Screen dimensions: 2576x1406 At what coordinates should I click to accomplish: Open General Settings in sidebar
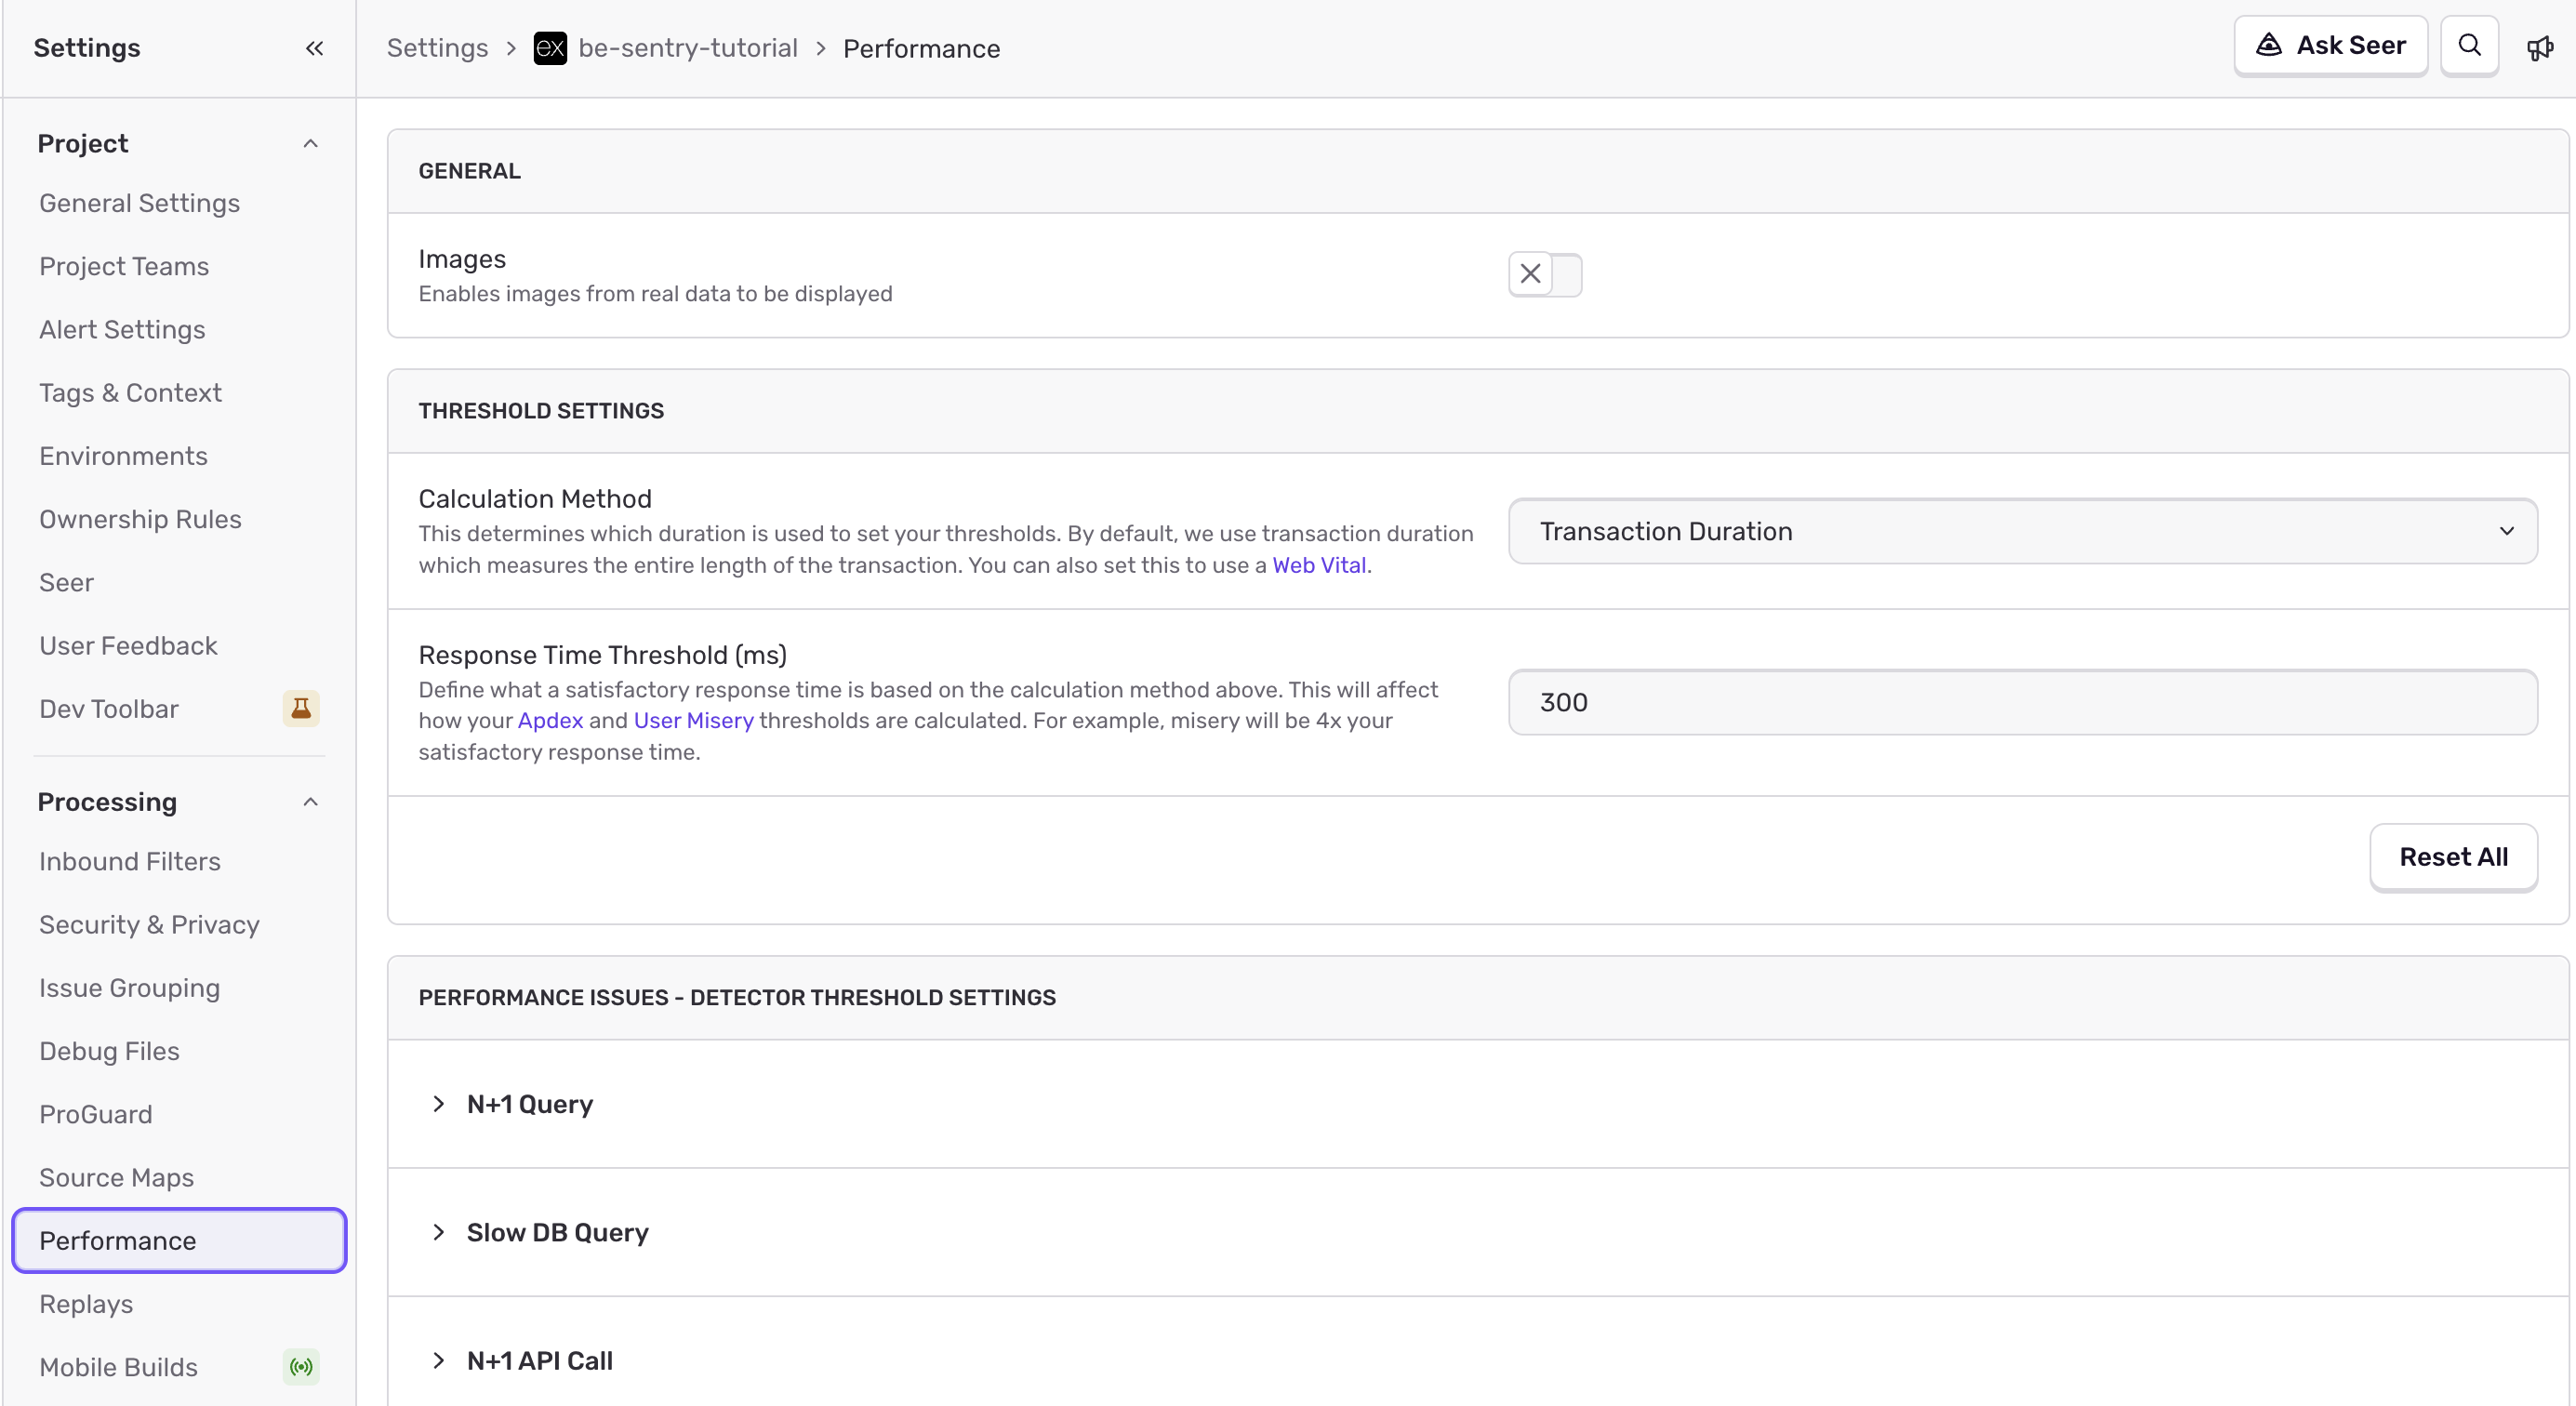[140, 203]
